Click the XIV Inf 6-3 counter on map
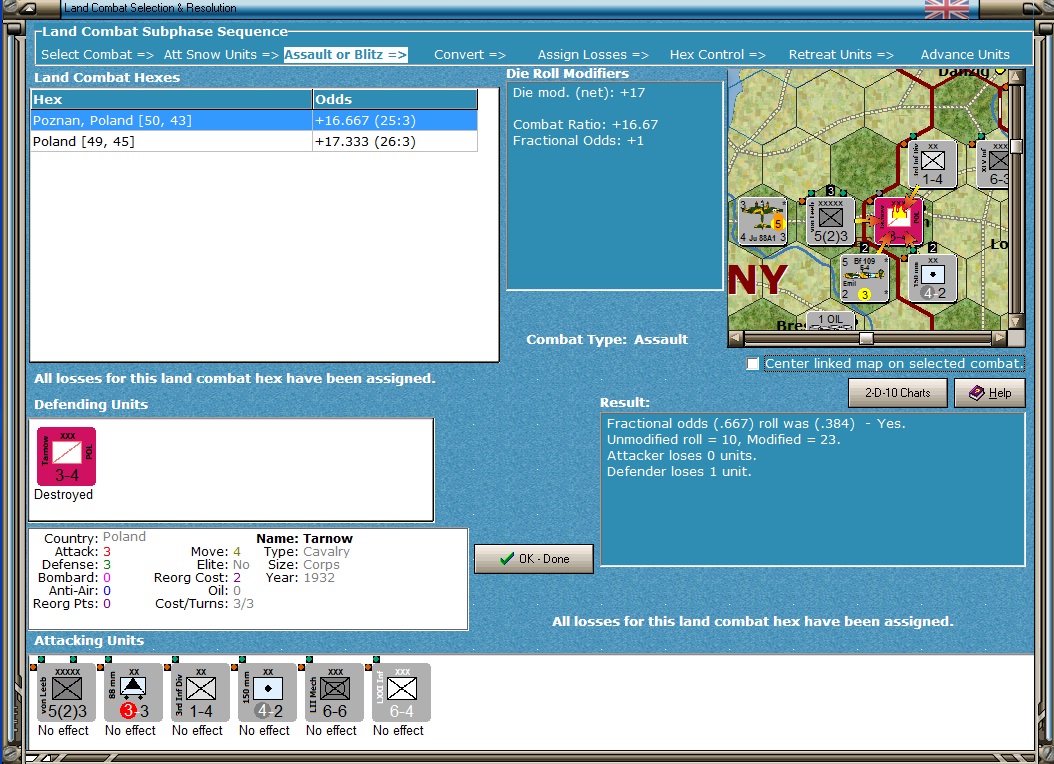 (x=993, y=165)
